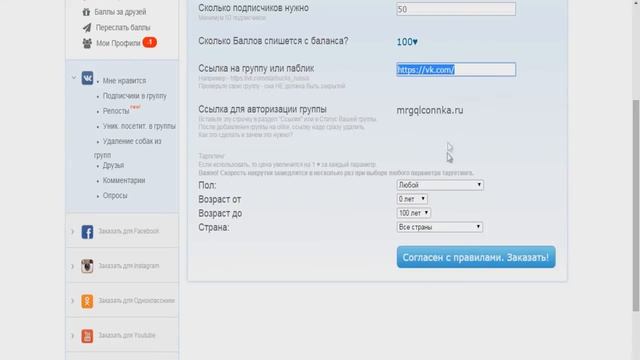640x360 pixels.
Task: Open Переслать баллы link
Action: click(123, 28)
